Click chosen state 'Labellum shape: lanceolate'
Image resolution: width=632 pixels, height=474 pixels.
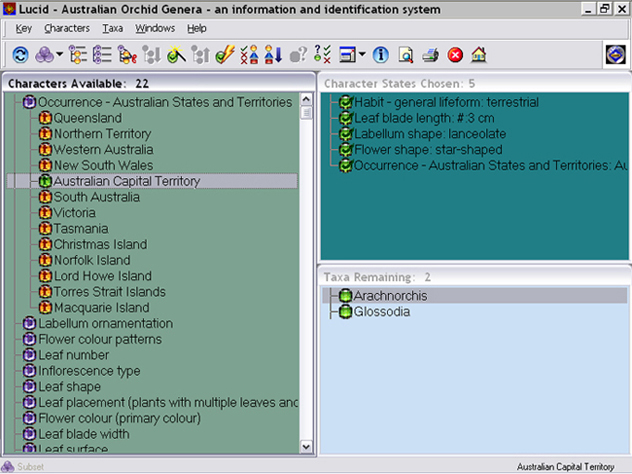click(430, 134)
